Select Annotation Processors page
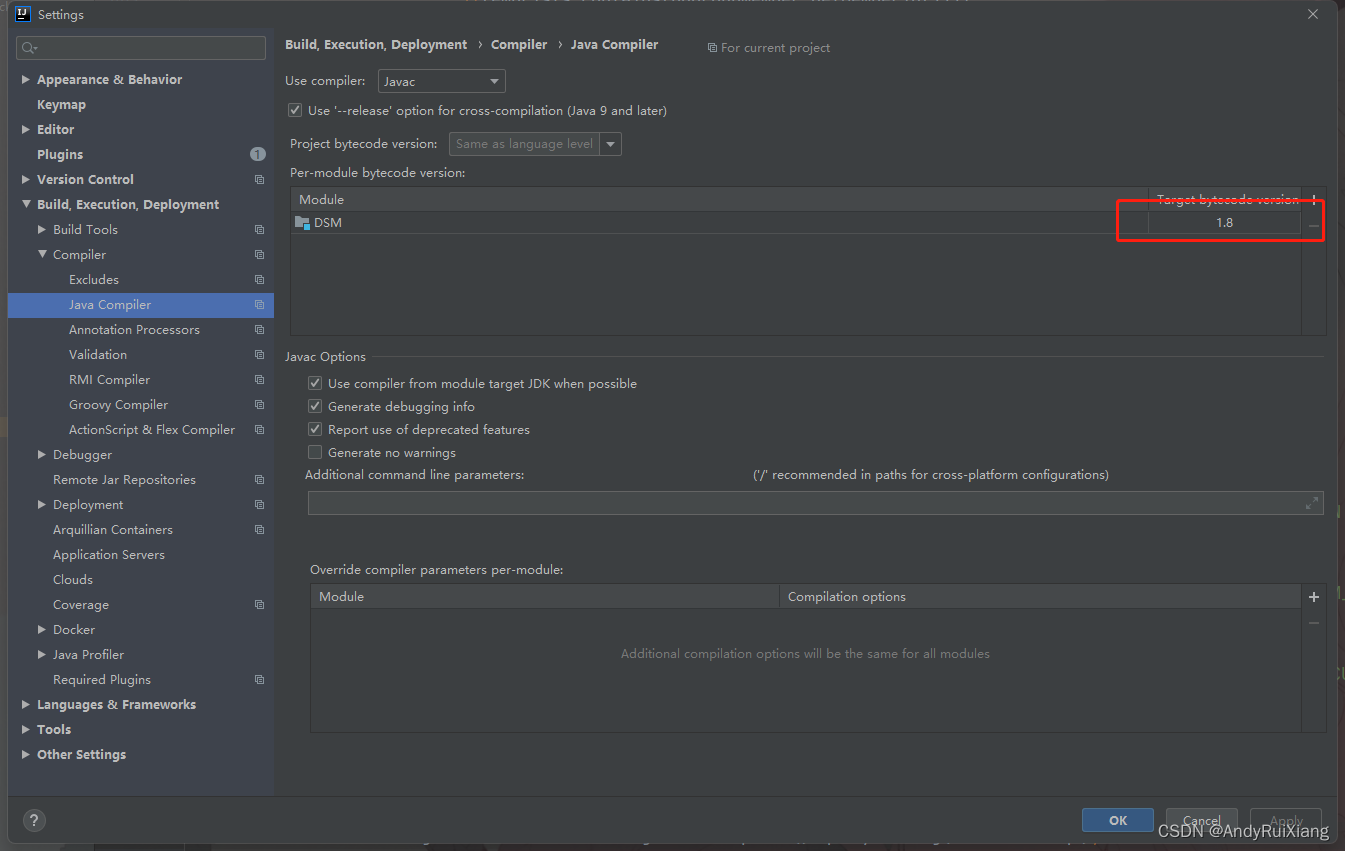 [x=134, y=329]
